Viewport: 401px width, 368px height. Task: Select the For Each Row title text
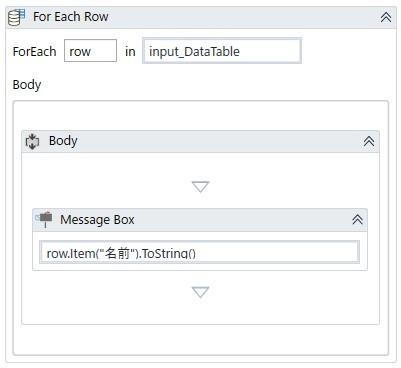click(x=71, y=17)
